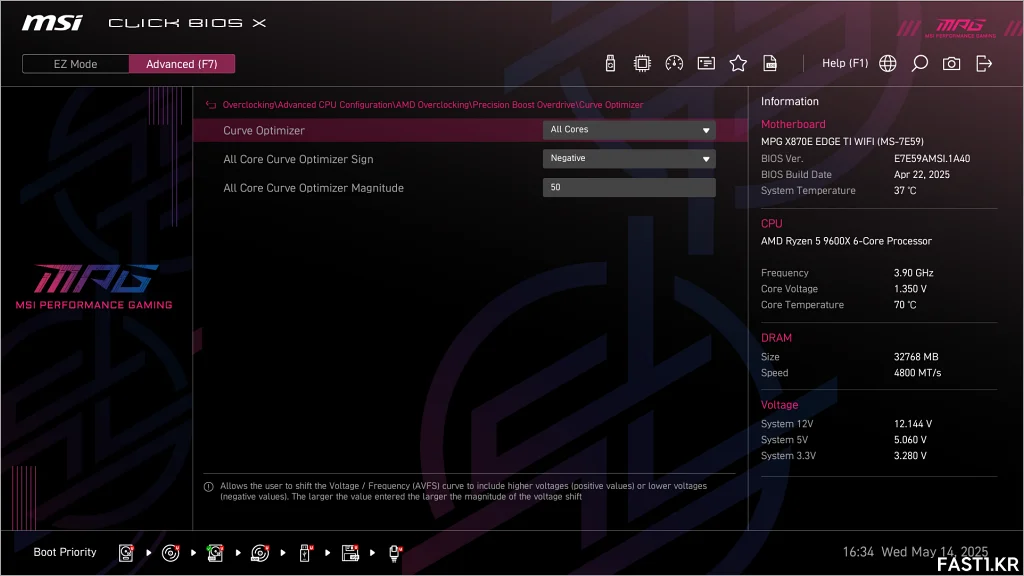Select the USB optical disc boot device
This screenshot has height=576, width=1024.
(x=260, y=553)
